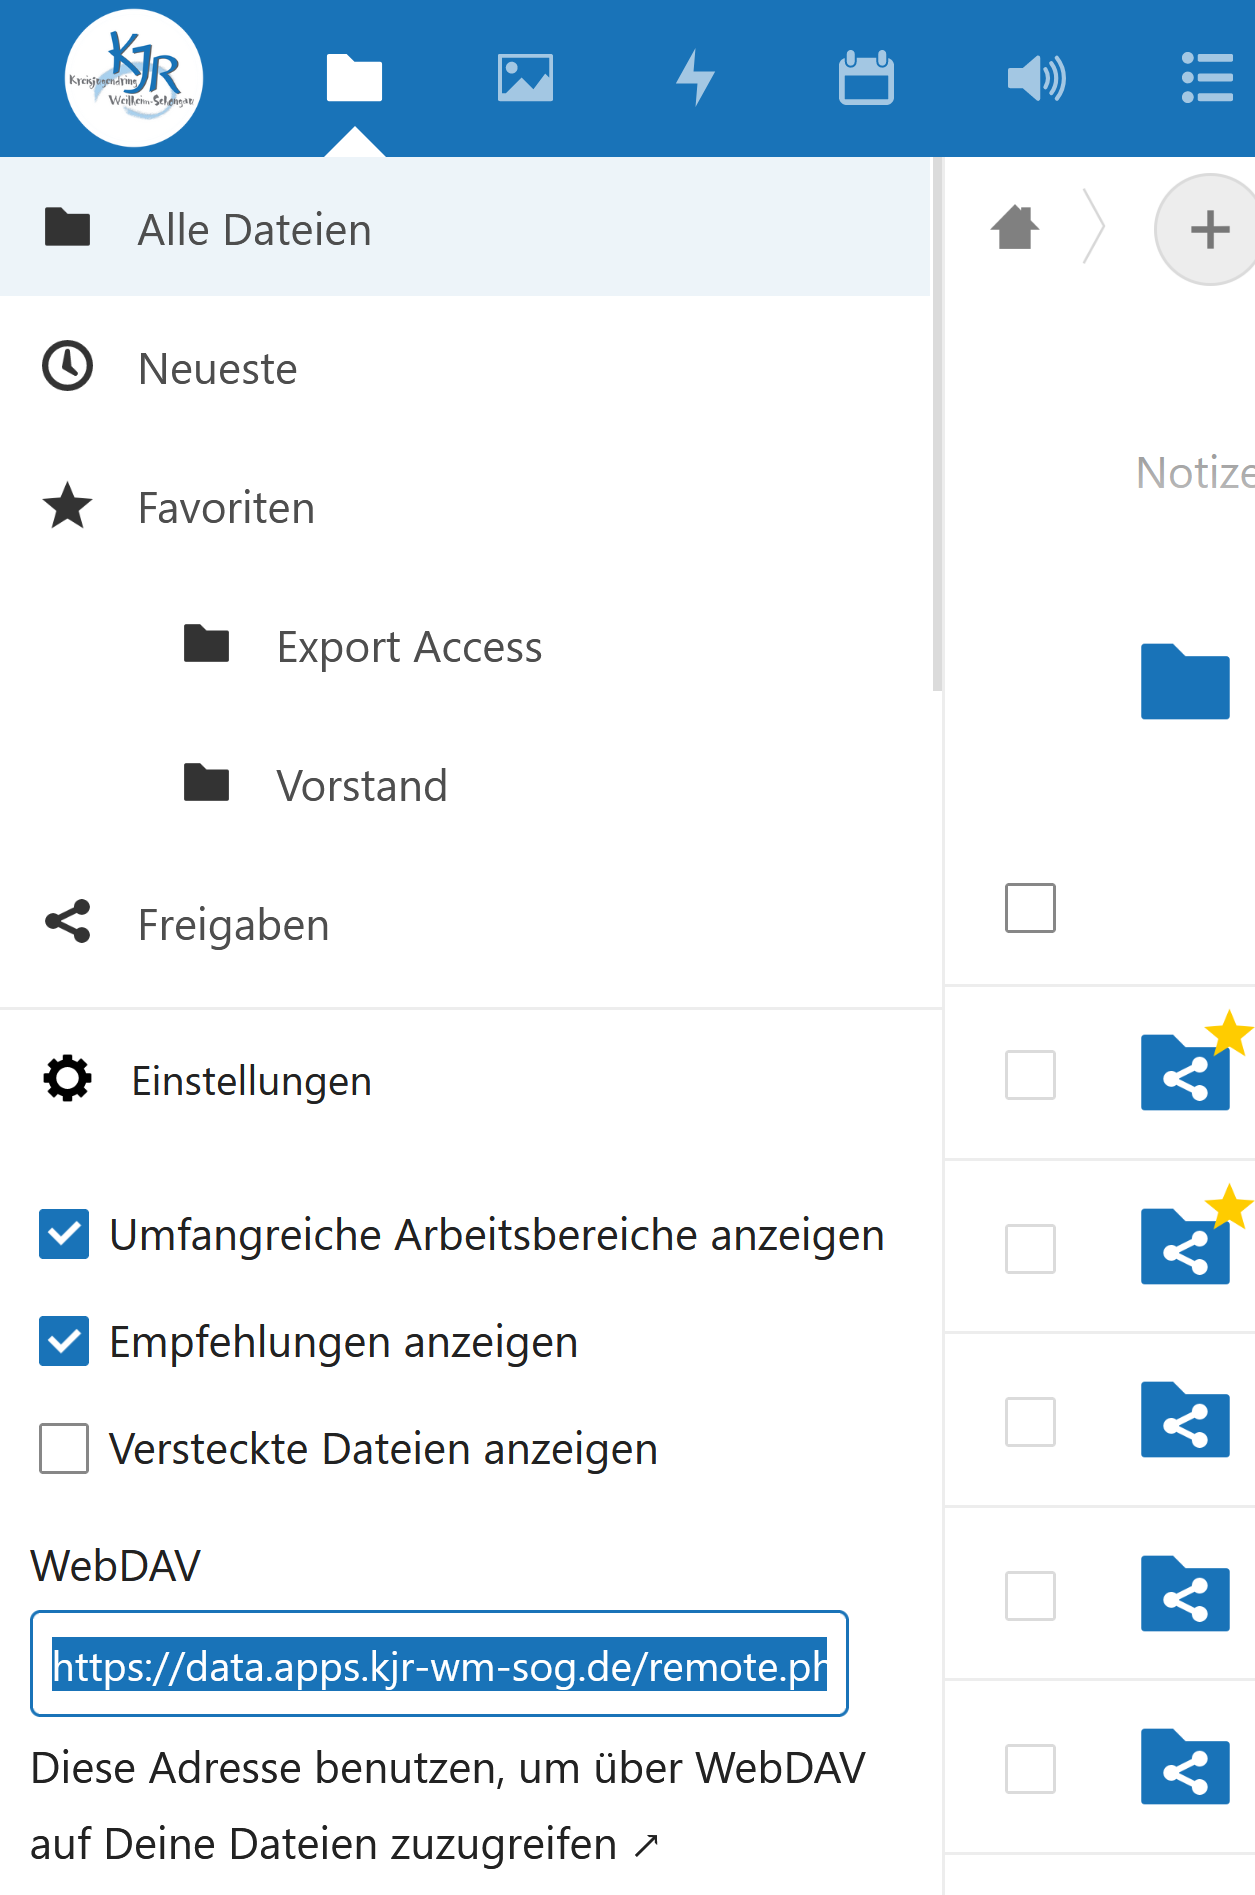This screenshot has height=1895, width=1255.
Task: Collapse the Einstellungen section
Action: click(250, 1081)
